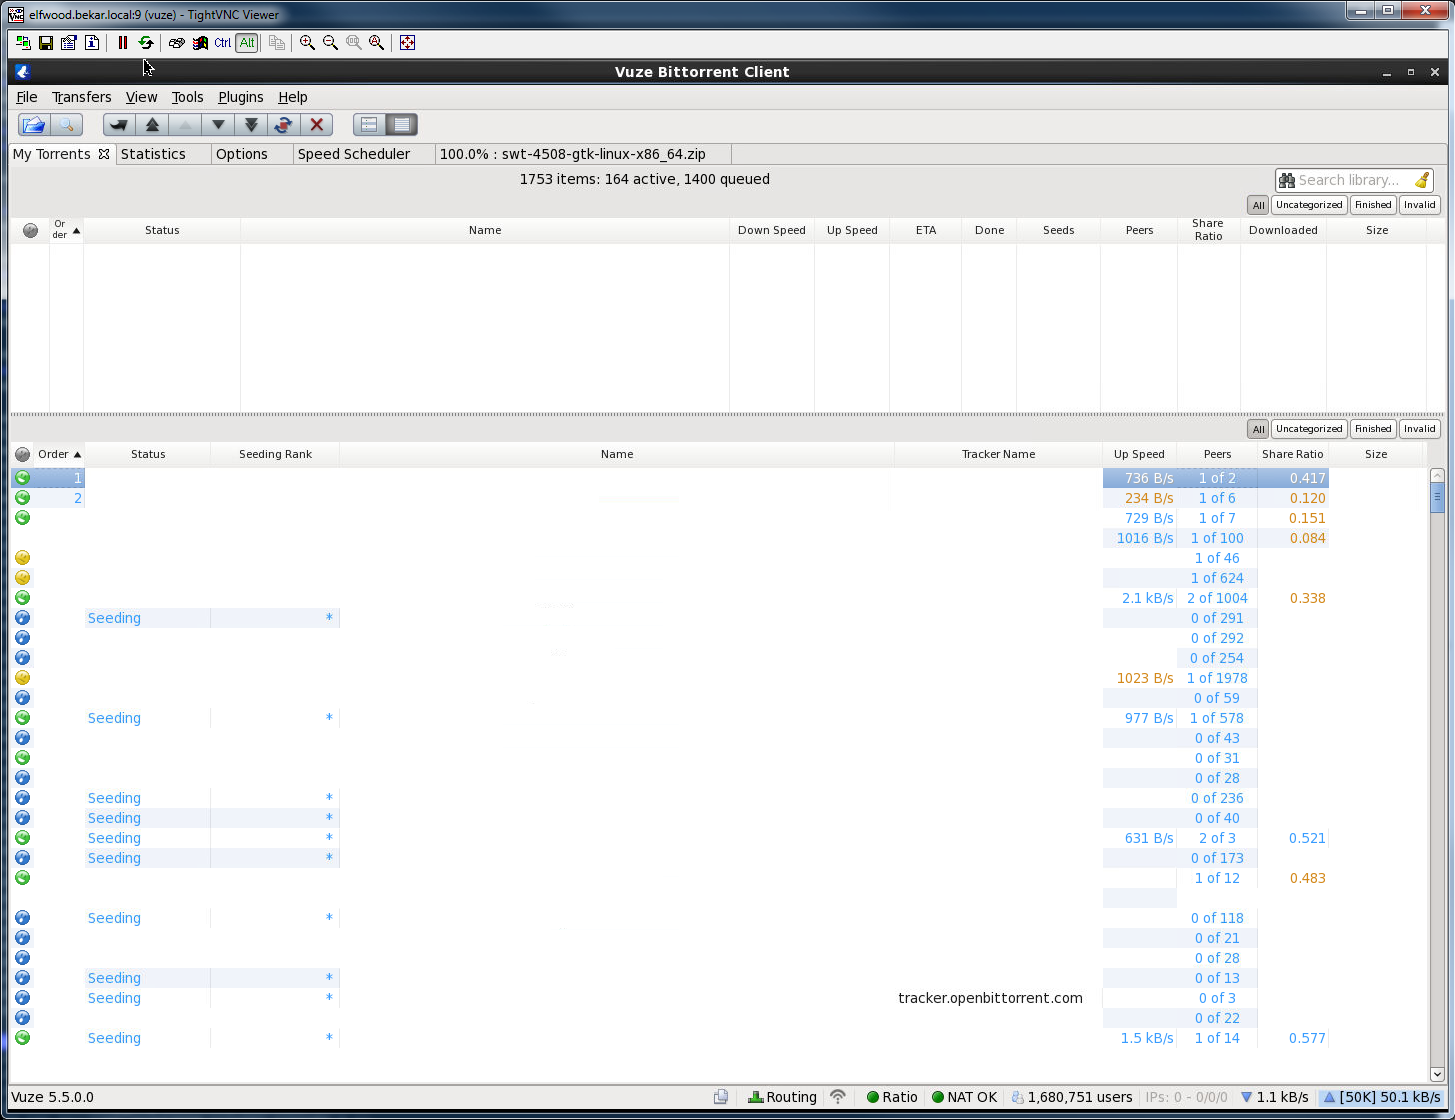
Task: Open the View menu
Action: [141, 97]
